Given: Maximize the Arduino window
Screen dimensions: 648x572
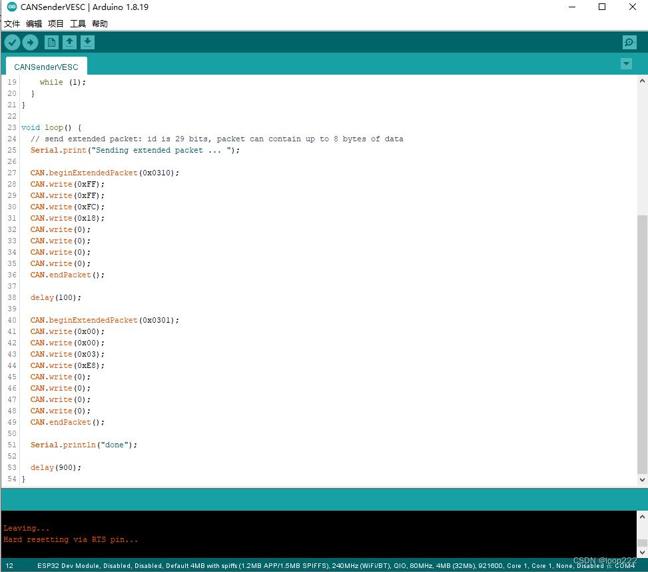Looking at the screenshot, I should [x=602, y=7].
